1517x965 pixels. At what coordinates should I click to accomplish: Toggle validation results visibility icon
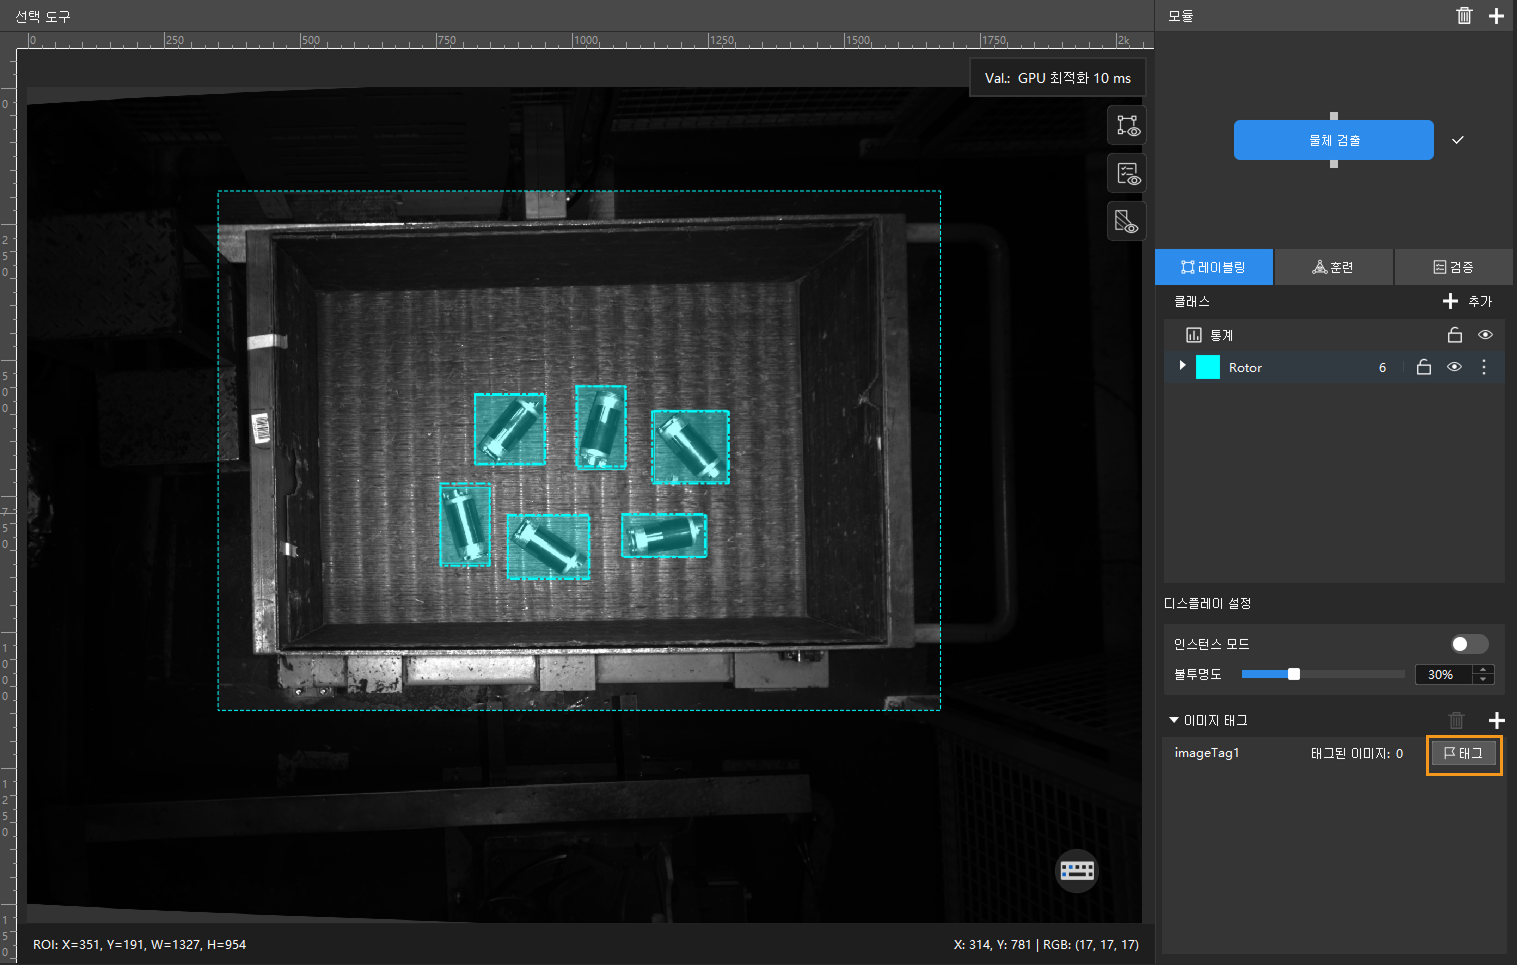(x=1127, y=174)
